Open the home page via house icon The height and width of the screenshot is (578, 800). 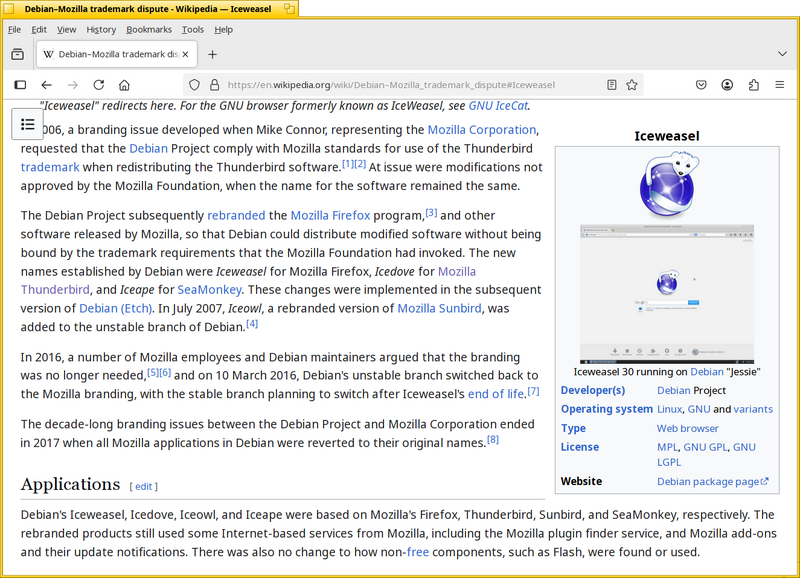point(124,85)
